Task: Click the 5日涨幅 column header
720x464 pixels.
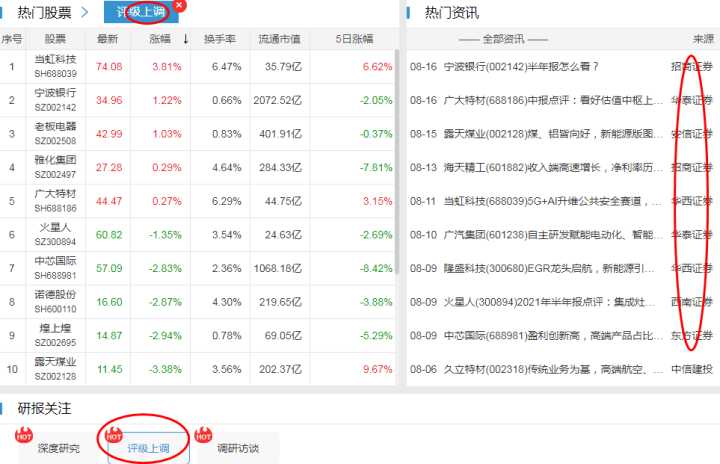Action: (x=354, y=39)
